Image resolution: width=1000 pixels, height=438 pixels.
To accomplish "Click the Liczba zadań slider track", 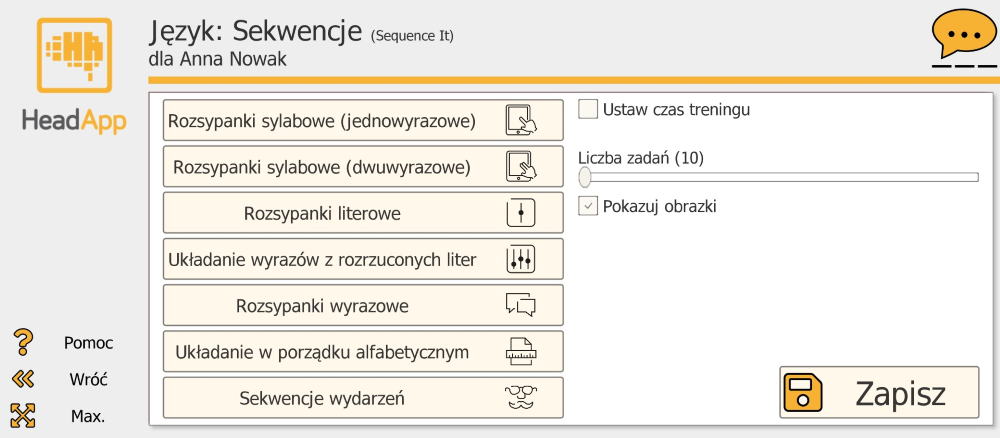I will 779,177.
